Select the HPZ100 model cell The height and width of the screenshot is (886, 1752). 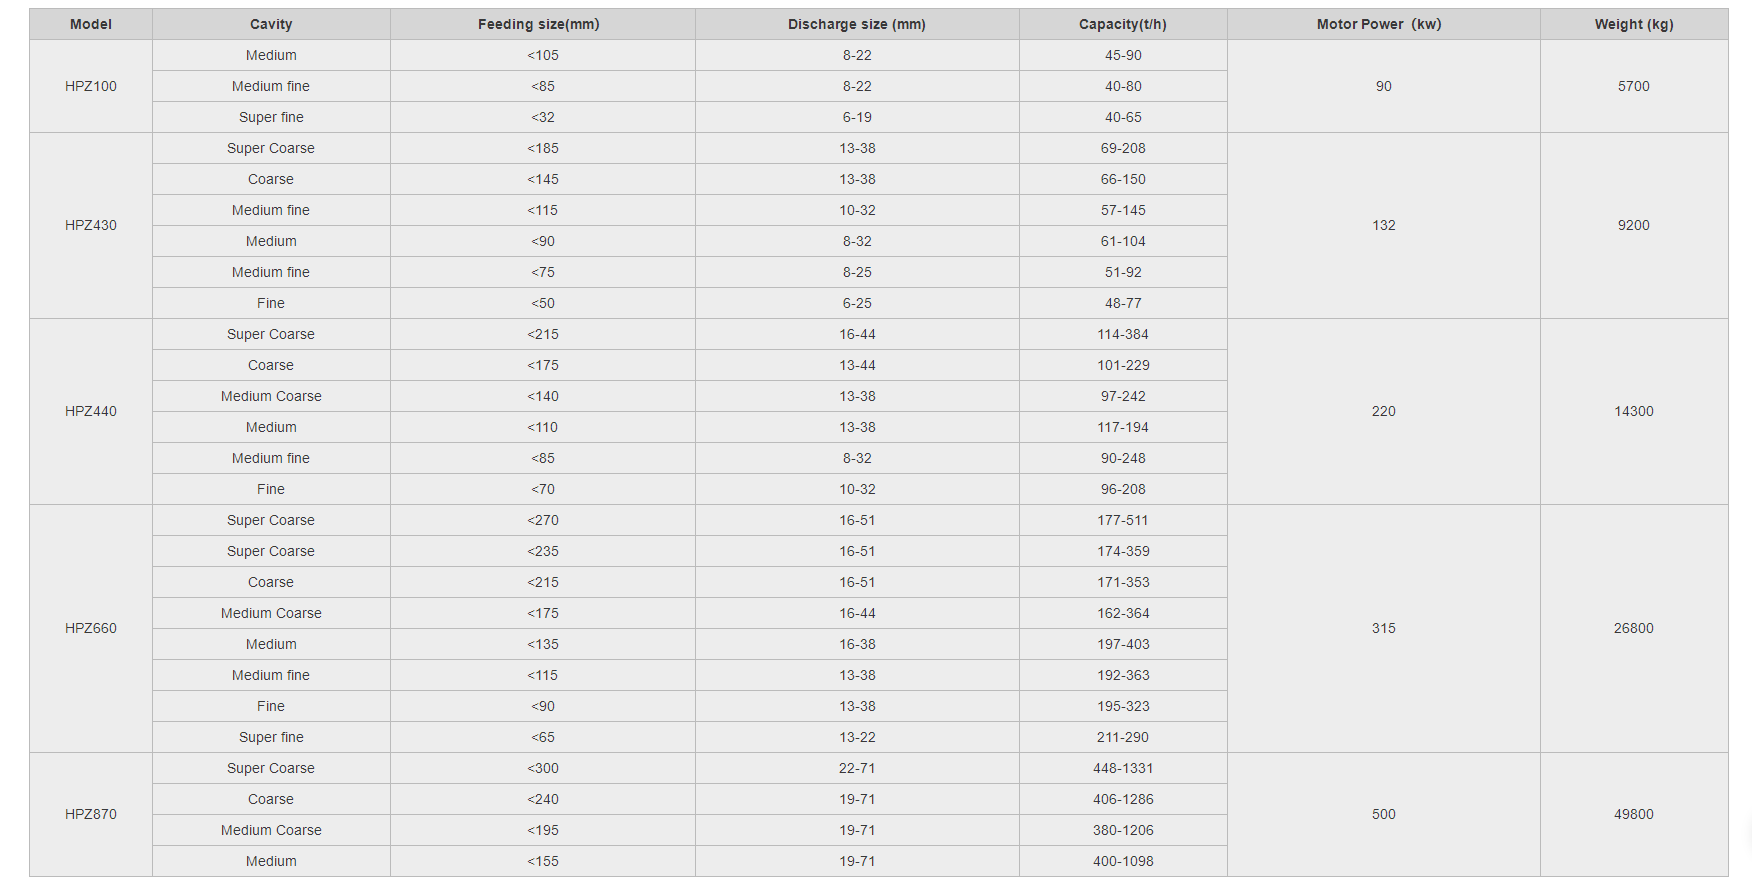tap(91, 86)
